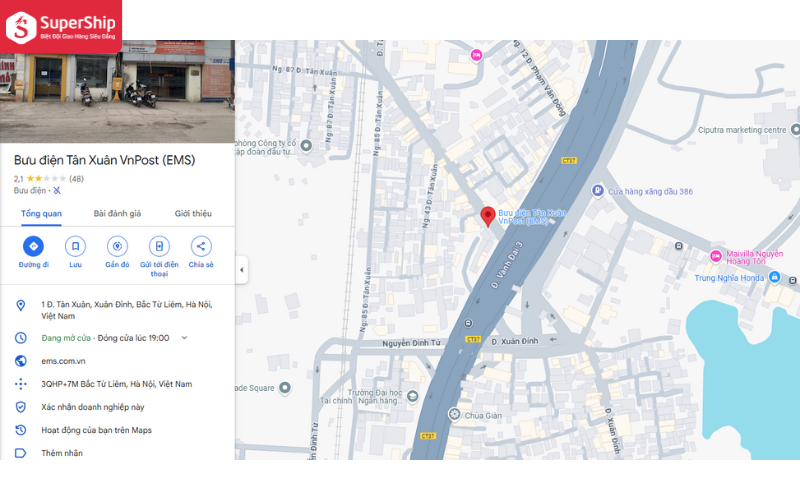Image resolution: width=800 pixels, height=500 pixels.
Task: Click the opening hours clock icon
Action: point(20,338)
